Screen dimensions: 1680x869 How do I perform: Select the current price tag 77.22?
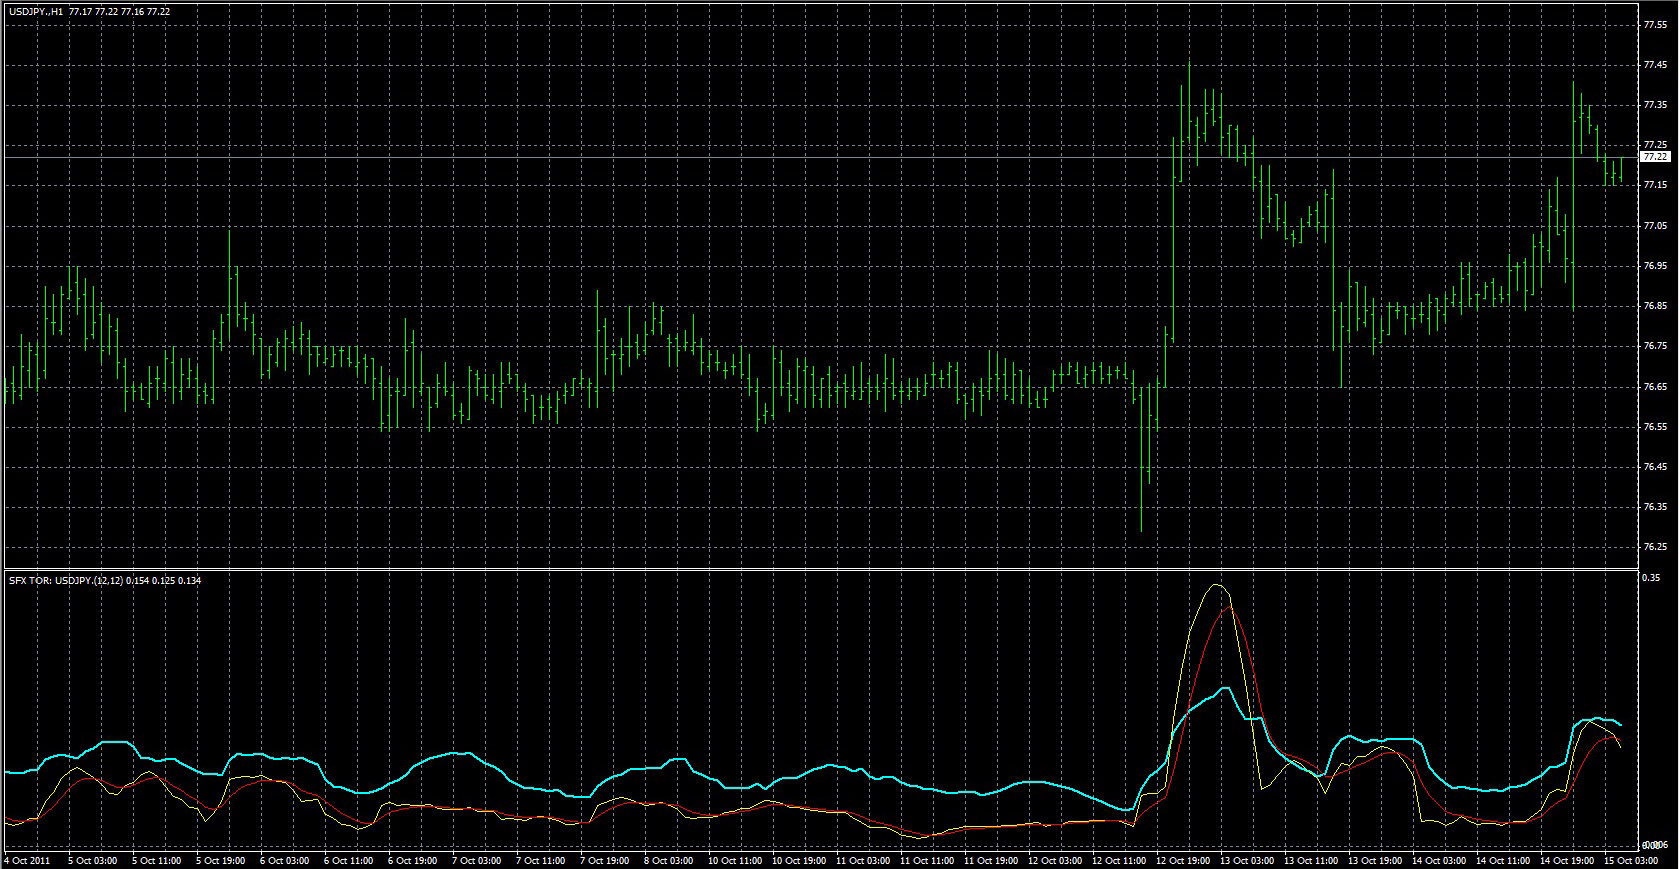pos(1656,157)
